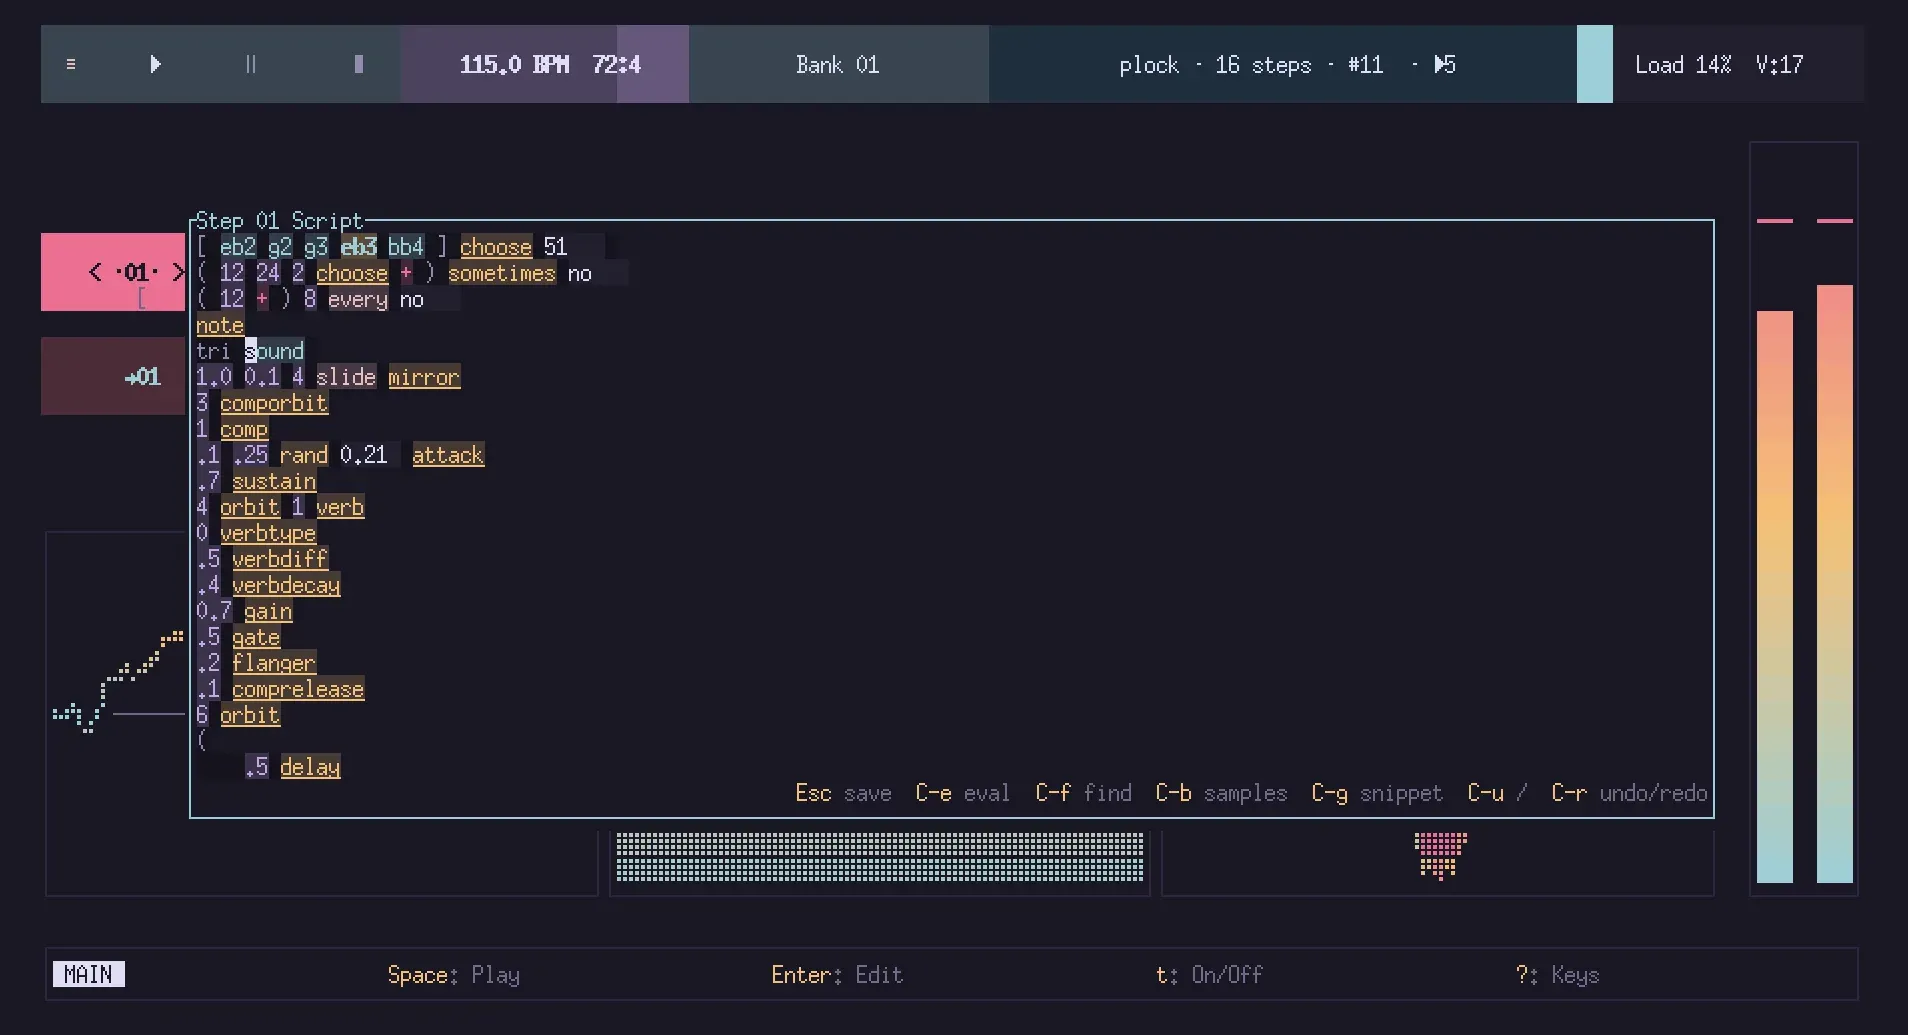Click the sometimes keyword

point(502,273)
